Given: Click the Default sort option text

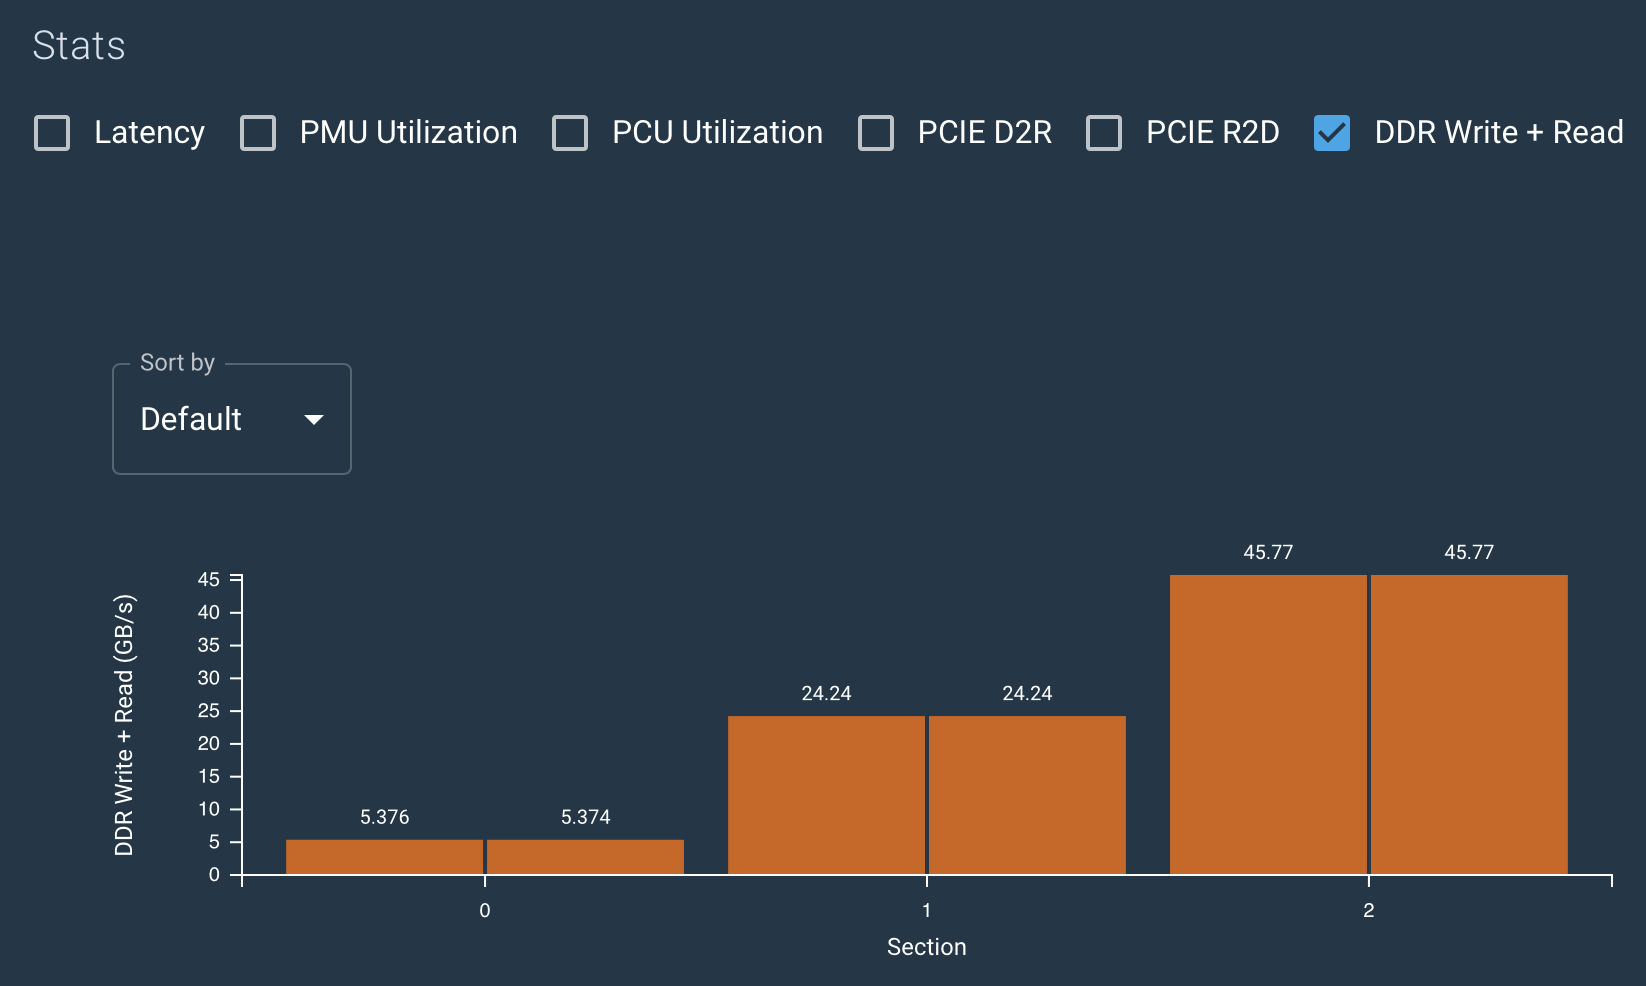Looking at the screenshot, I should [191, 419].
